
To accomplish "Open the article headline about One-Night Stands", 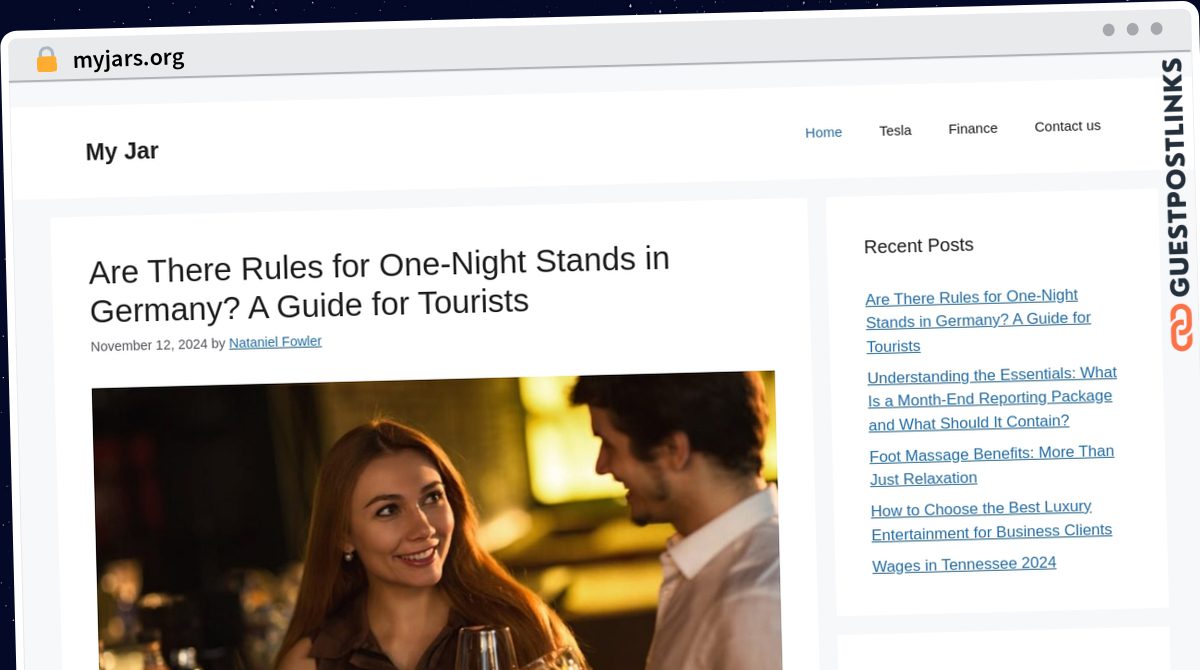I will coord(380,284).
